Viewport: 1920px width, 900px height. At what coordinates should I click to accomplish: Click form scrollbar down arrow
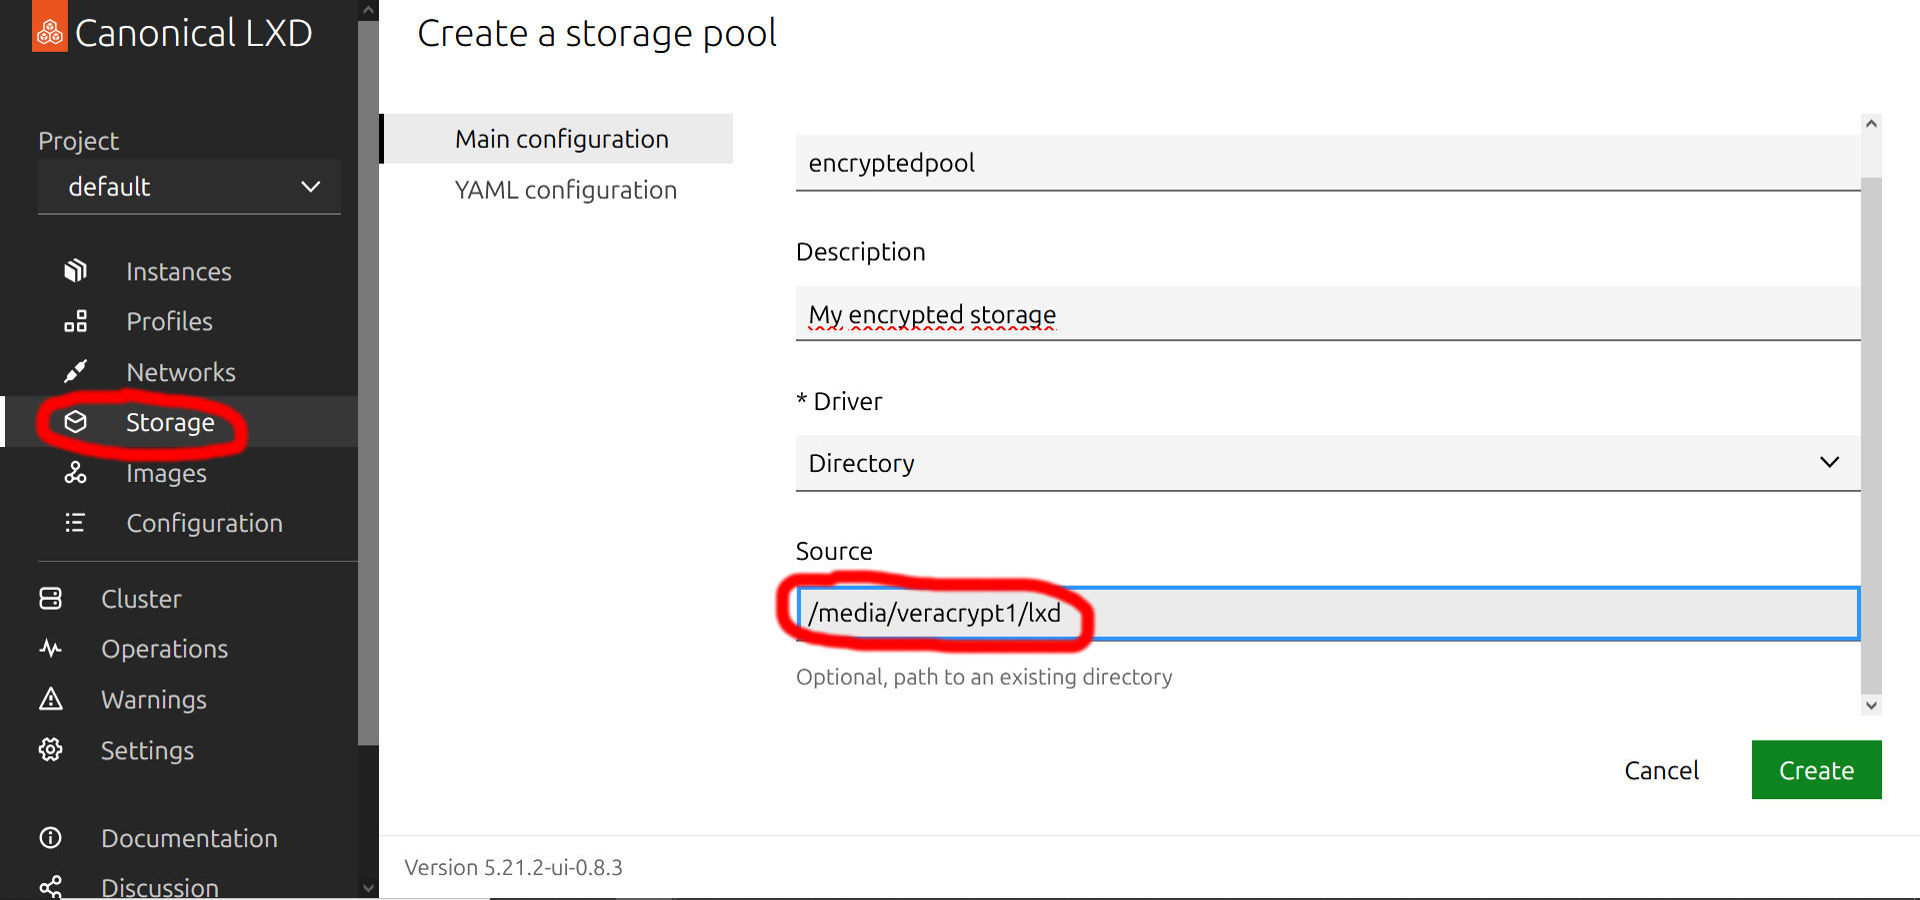click(1871, 705)
